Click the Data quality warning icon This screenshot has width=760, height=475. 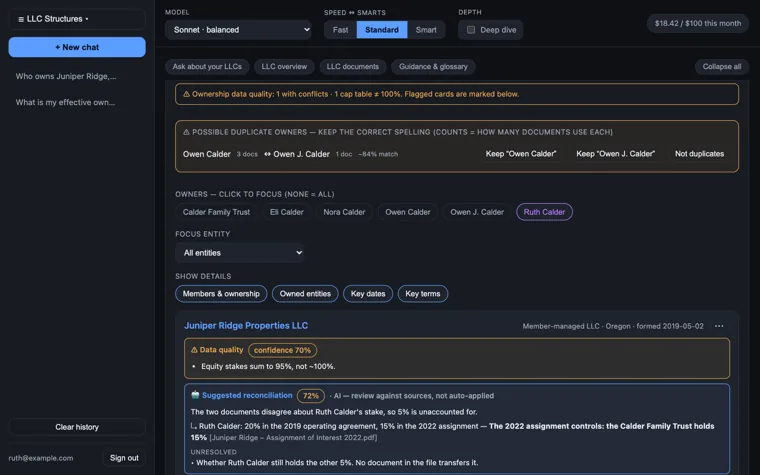click(x=194, y=349)
